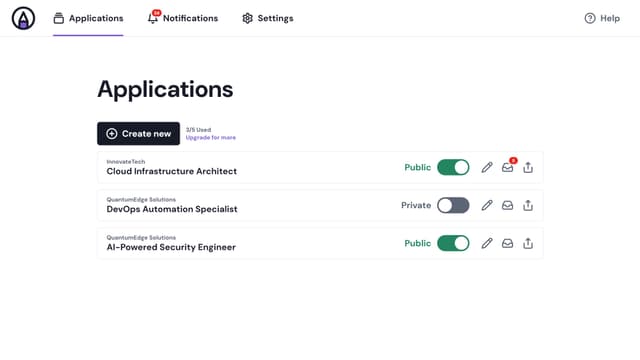The image size is (640, 360).
Task: Edit the Cloud Infrastructure Architect application
Action: [x=487, y=167]
